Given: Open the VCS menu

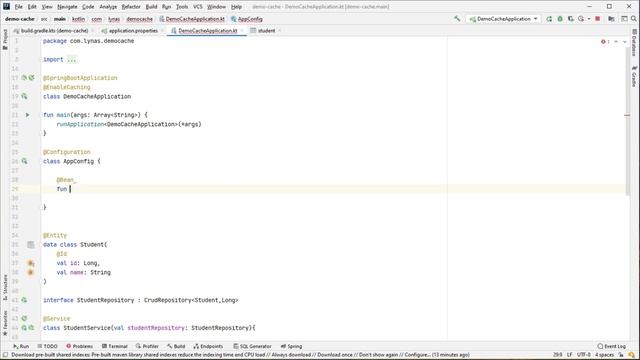Looking at the screenshot, I should (198, 7).
